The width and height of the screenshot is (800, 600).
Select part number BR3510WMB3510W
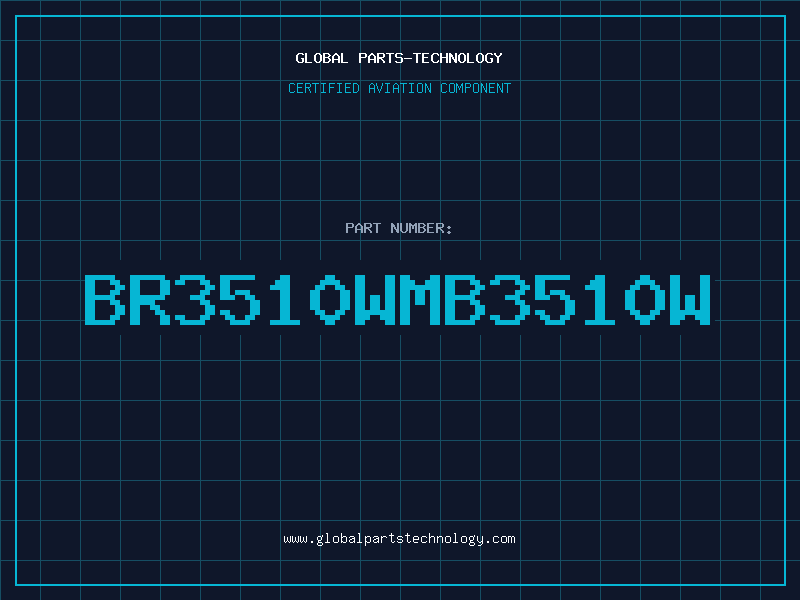point(397,299)
